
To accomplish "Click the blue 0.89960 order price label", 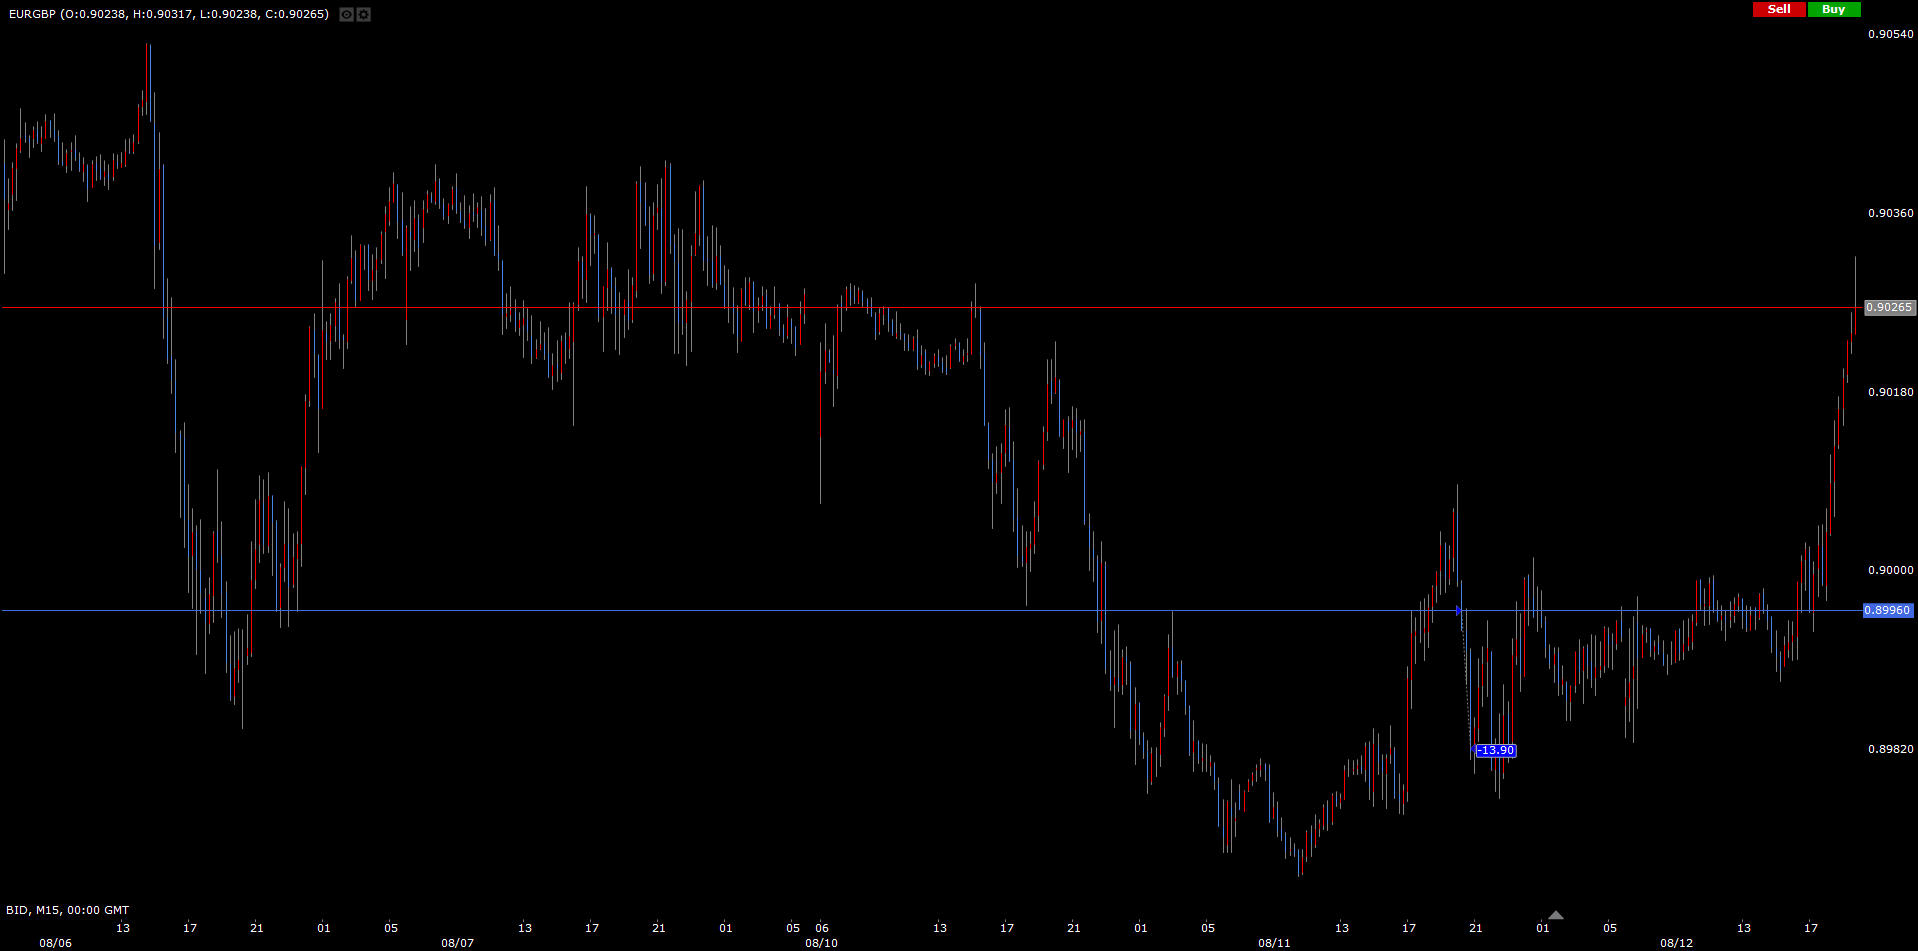I will point(1887,610).
